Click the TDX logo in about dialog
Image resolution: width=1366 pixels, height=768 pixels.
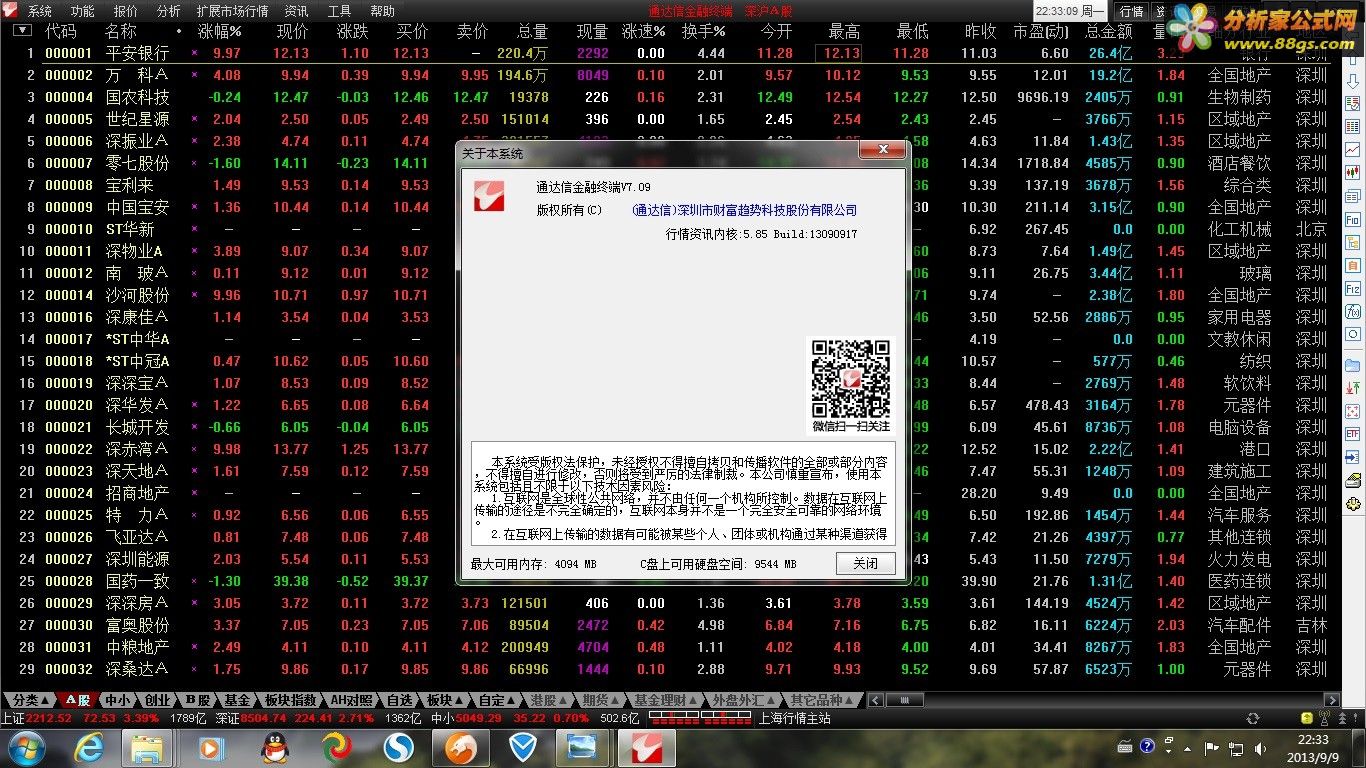pos(489,195)
